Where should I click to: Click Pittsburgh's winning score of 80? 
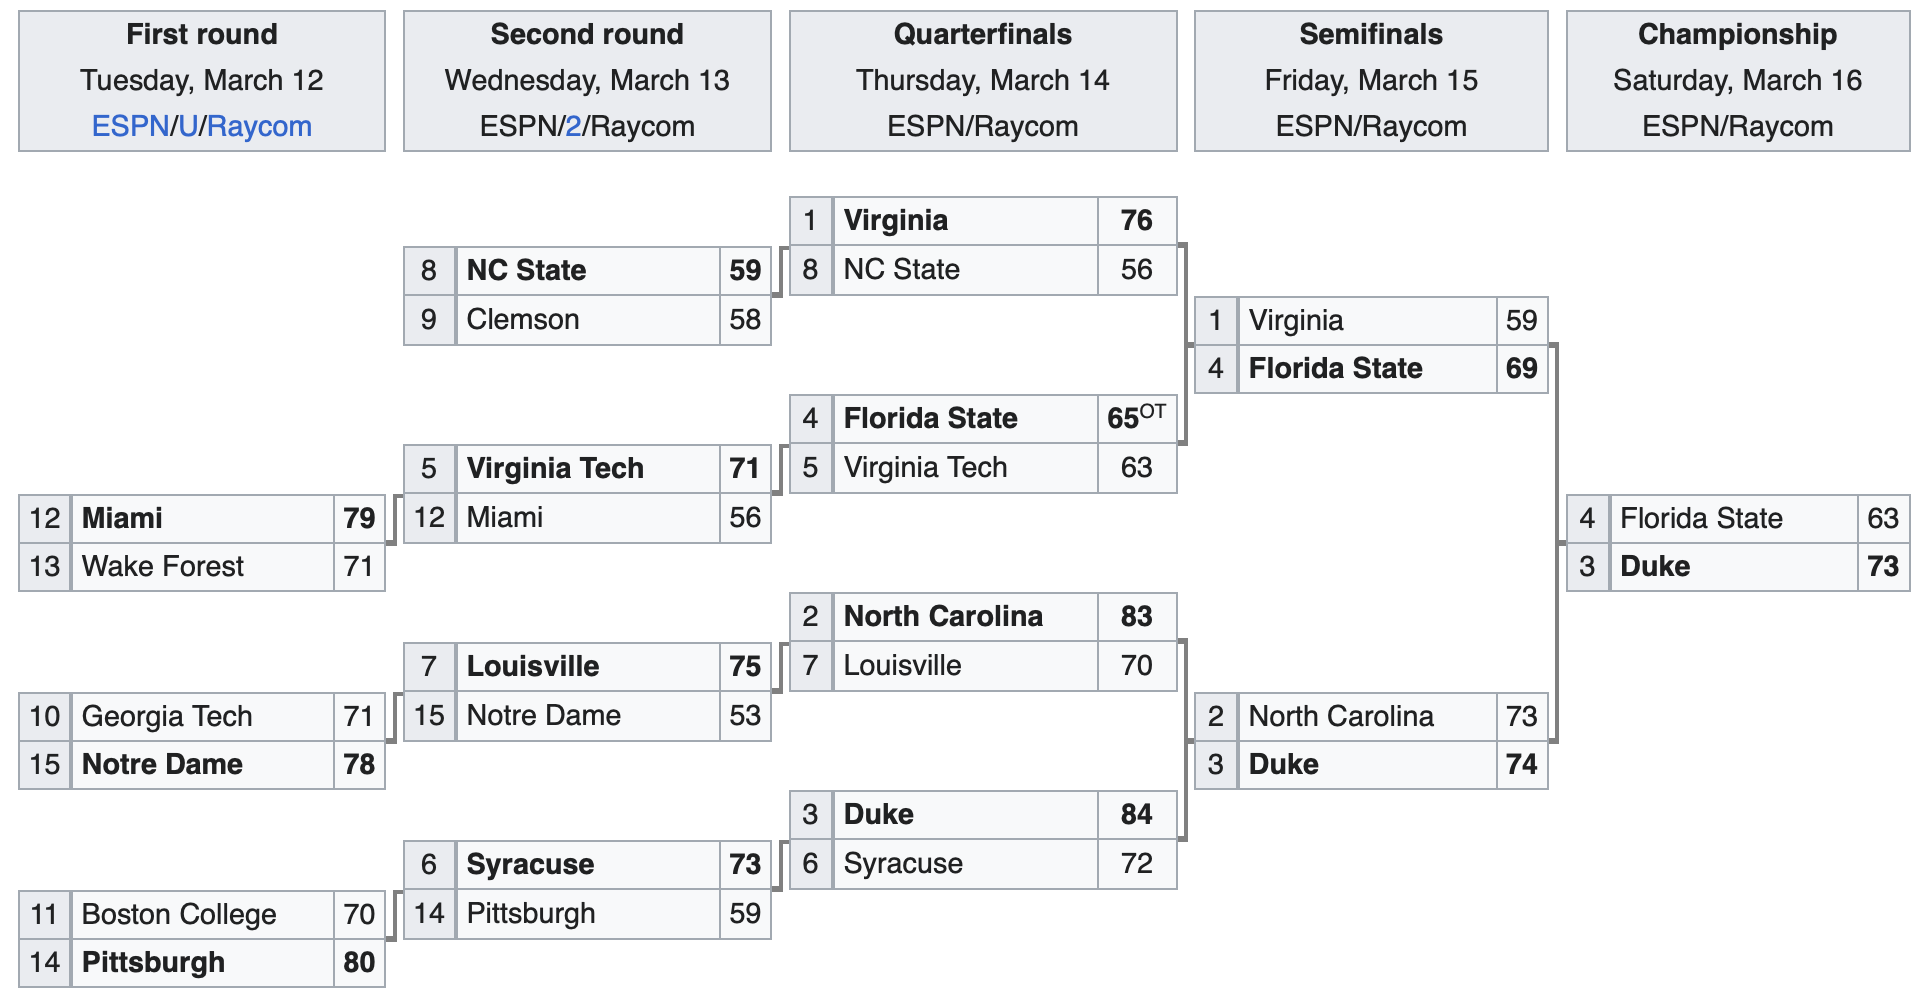tap(359, 963)
